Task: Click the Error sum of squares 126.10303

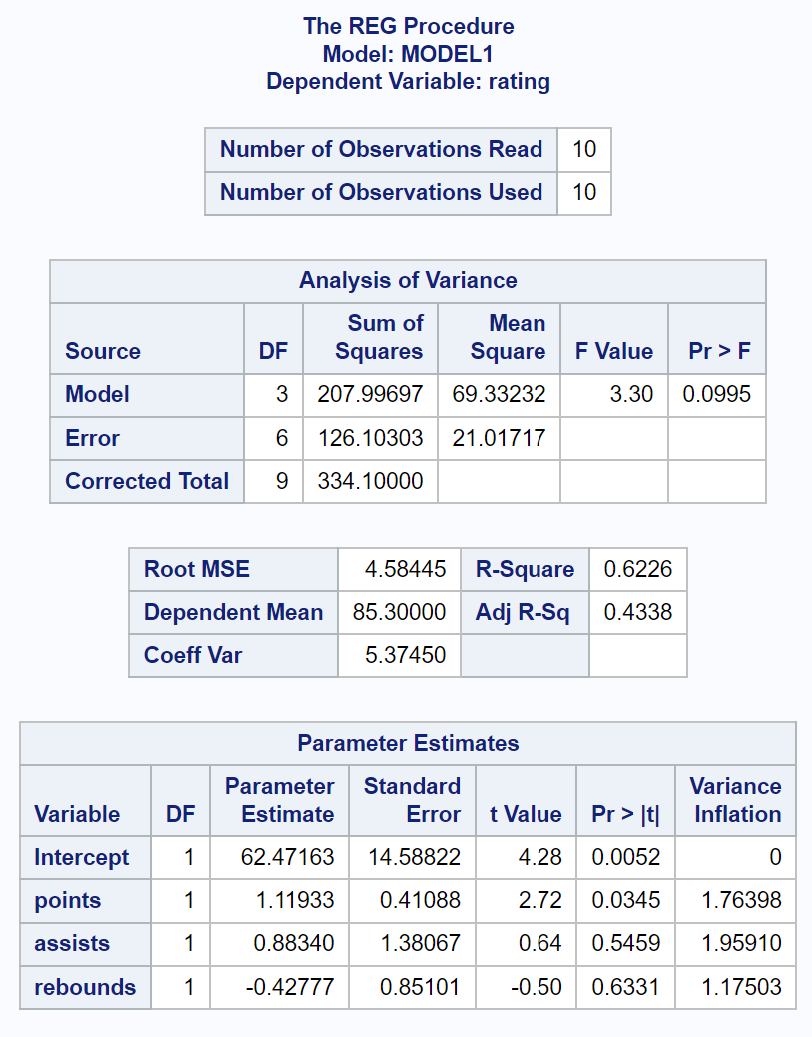Action: (x=370, y=438)
